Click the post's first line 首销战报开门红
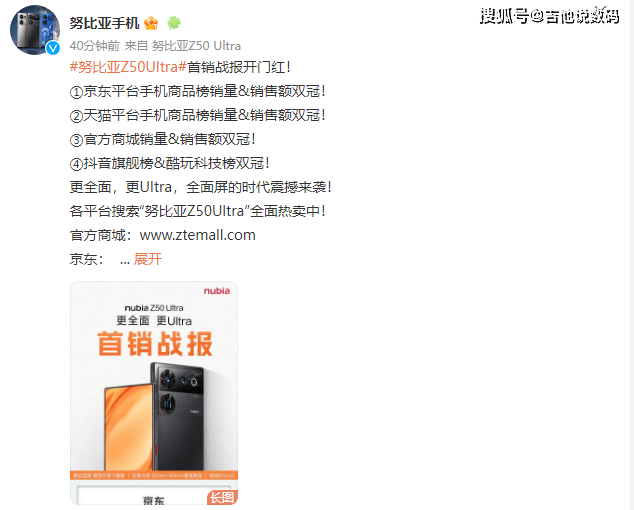The width and height of the screenshot is (634, 510). [x=239, y=67]
